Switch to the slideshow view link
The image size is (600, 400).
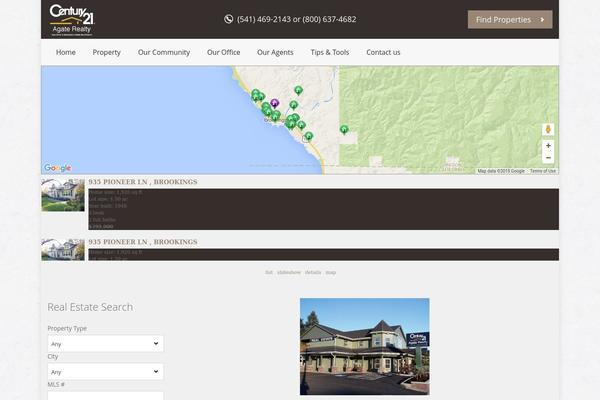(x=289, y=273)
